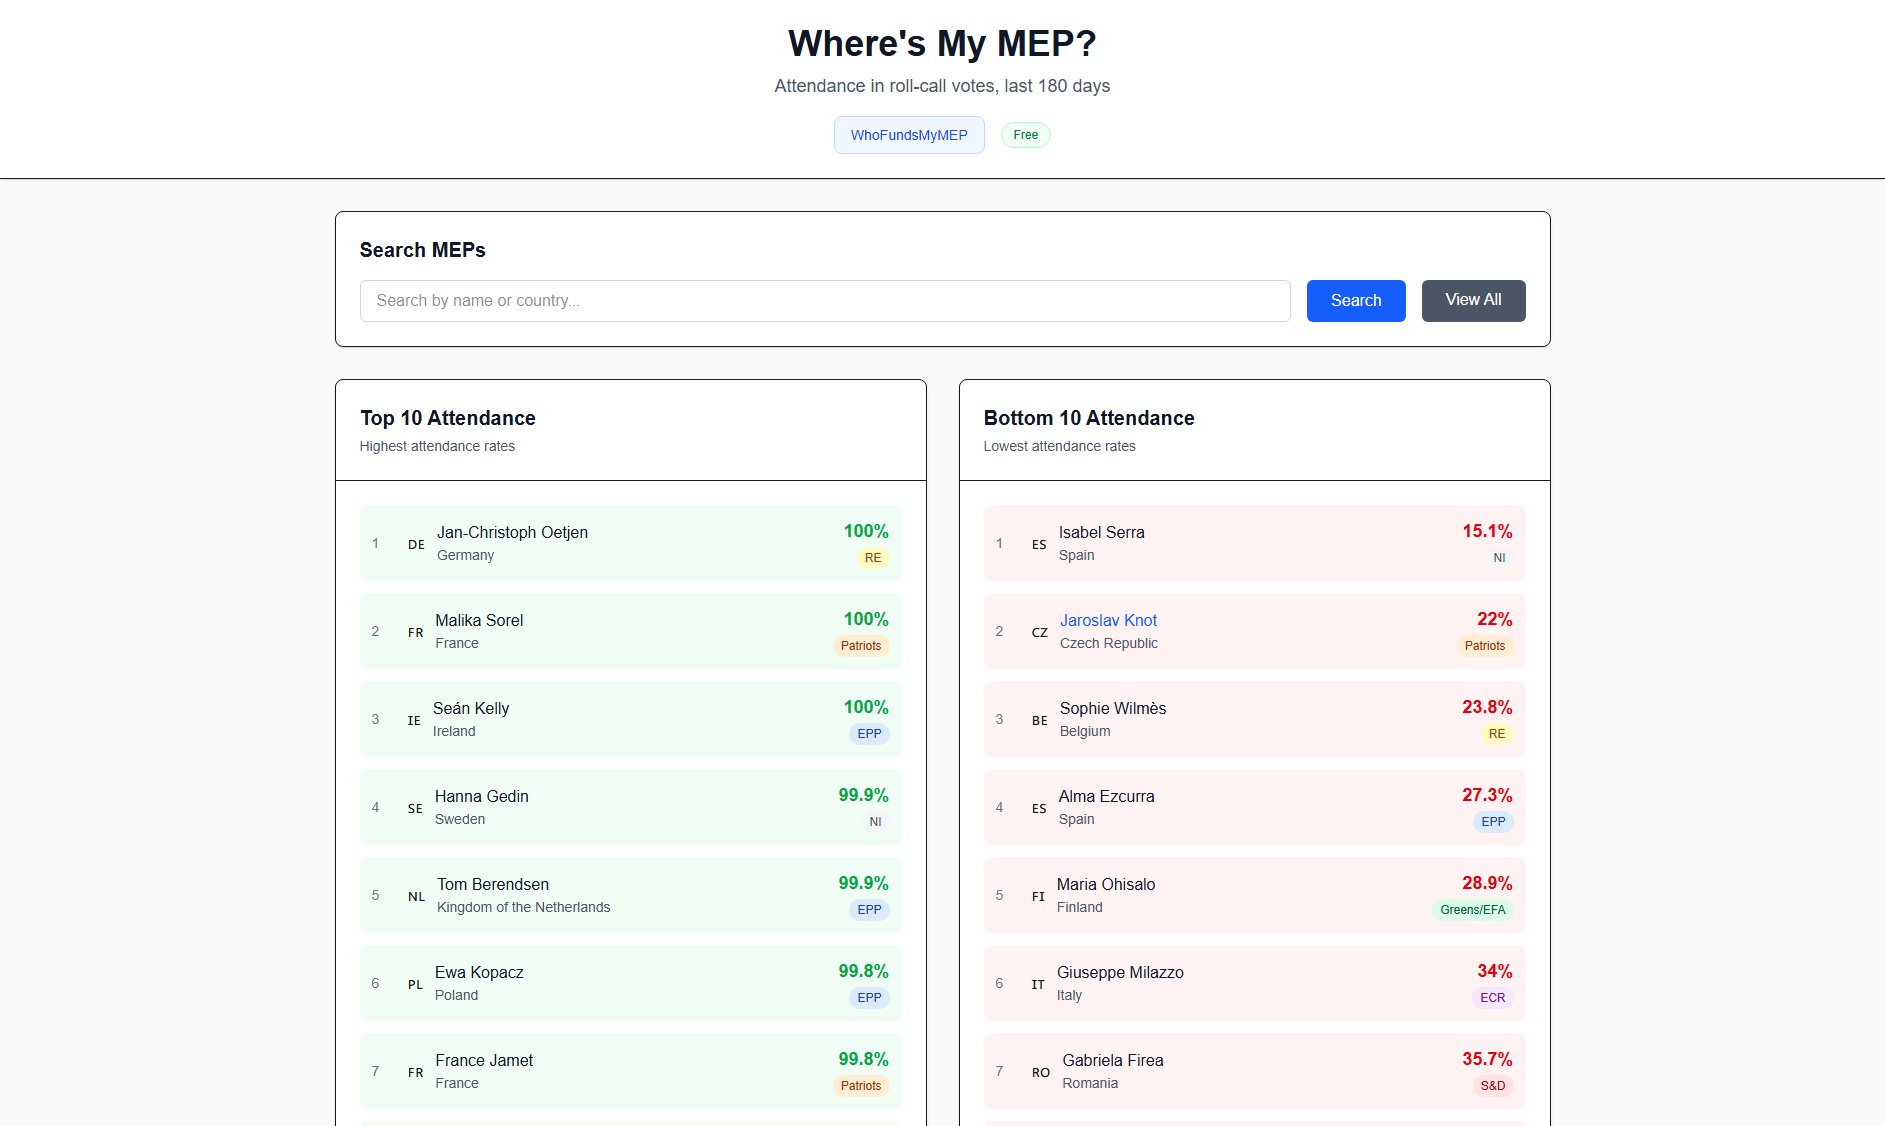Screen dimensions: 1885x1126
Task: Open Hanna Gedin's entry
Action: (x=481, y=796)
